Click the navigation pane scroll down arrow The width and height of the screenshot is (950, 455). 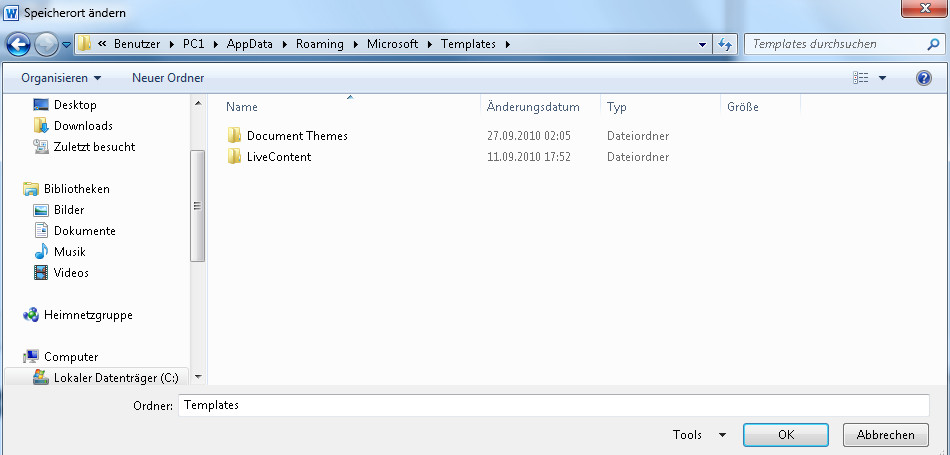tap(198, 377)
